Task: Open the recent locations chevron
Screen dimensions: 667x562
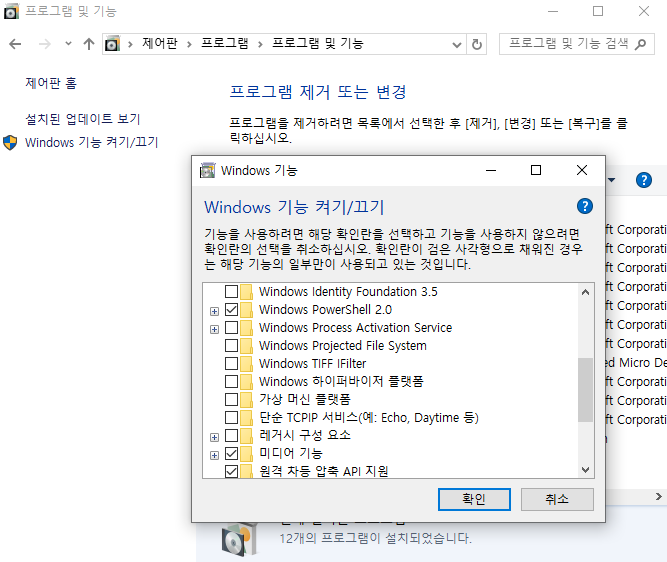Action: tap(68, 43)
